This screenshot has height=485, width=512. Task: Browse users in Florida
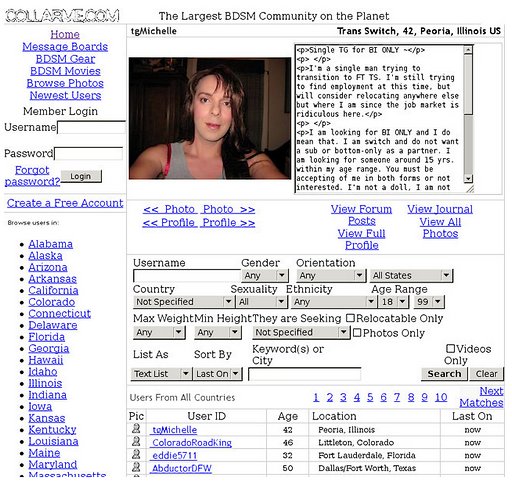click(47, 337)
